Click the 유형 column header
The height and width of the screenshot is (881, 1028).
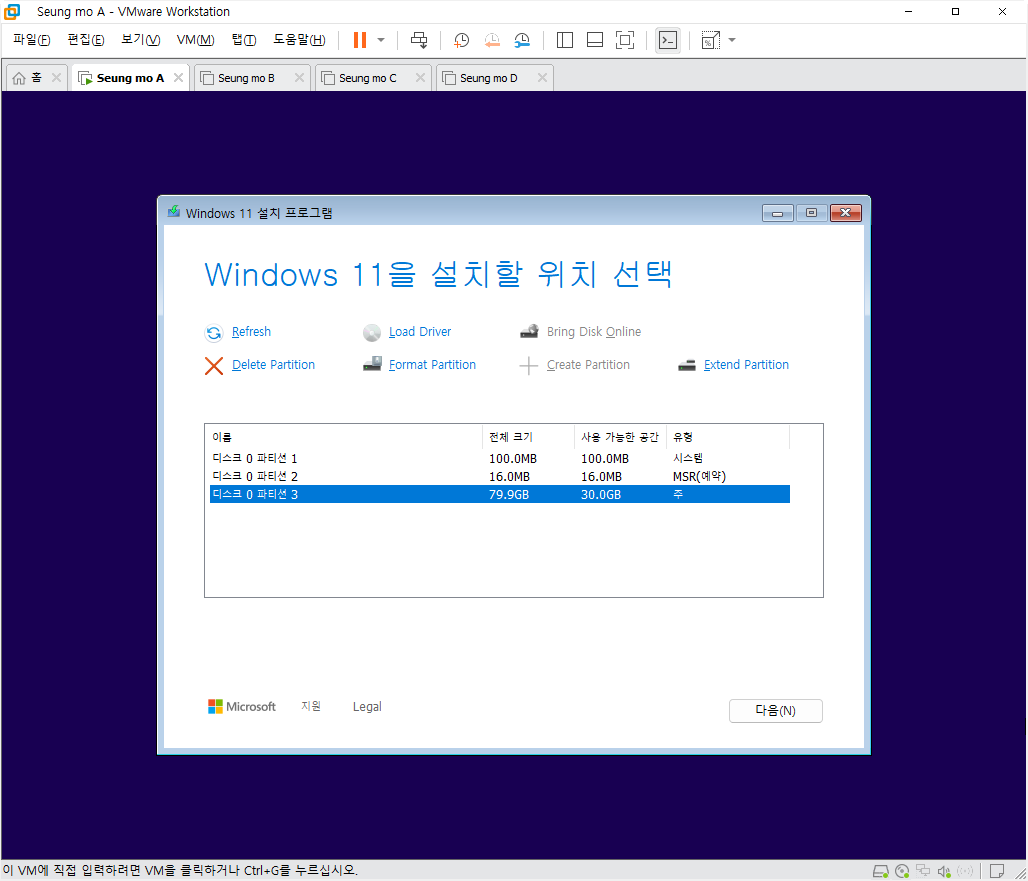[728, 437]
